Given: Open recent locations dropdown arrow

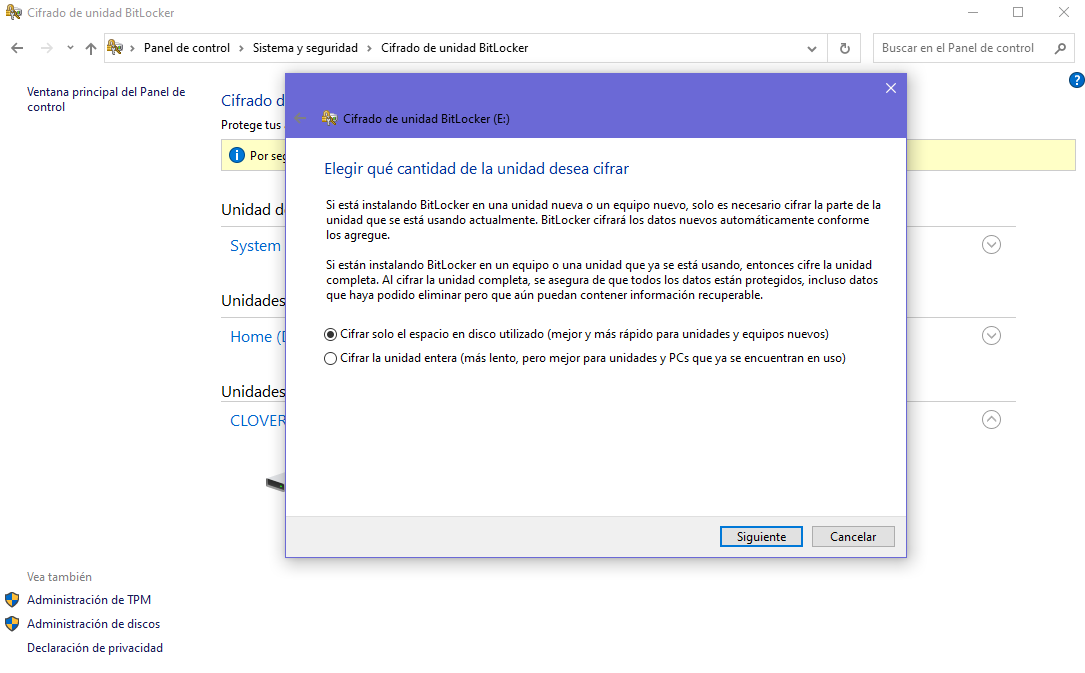Looking at the screenshot, I should 70,48.
